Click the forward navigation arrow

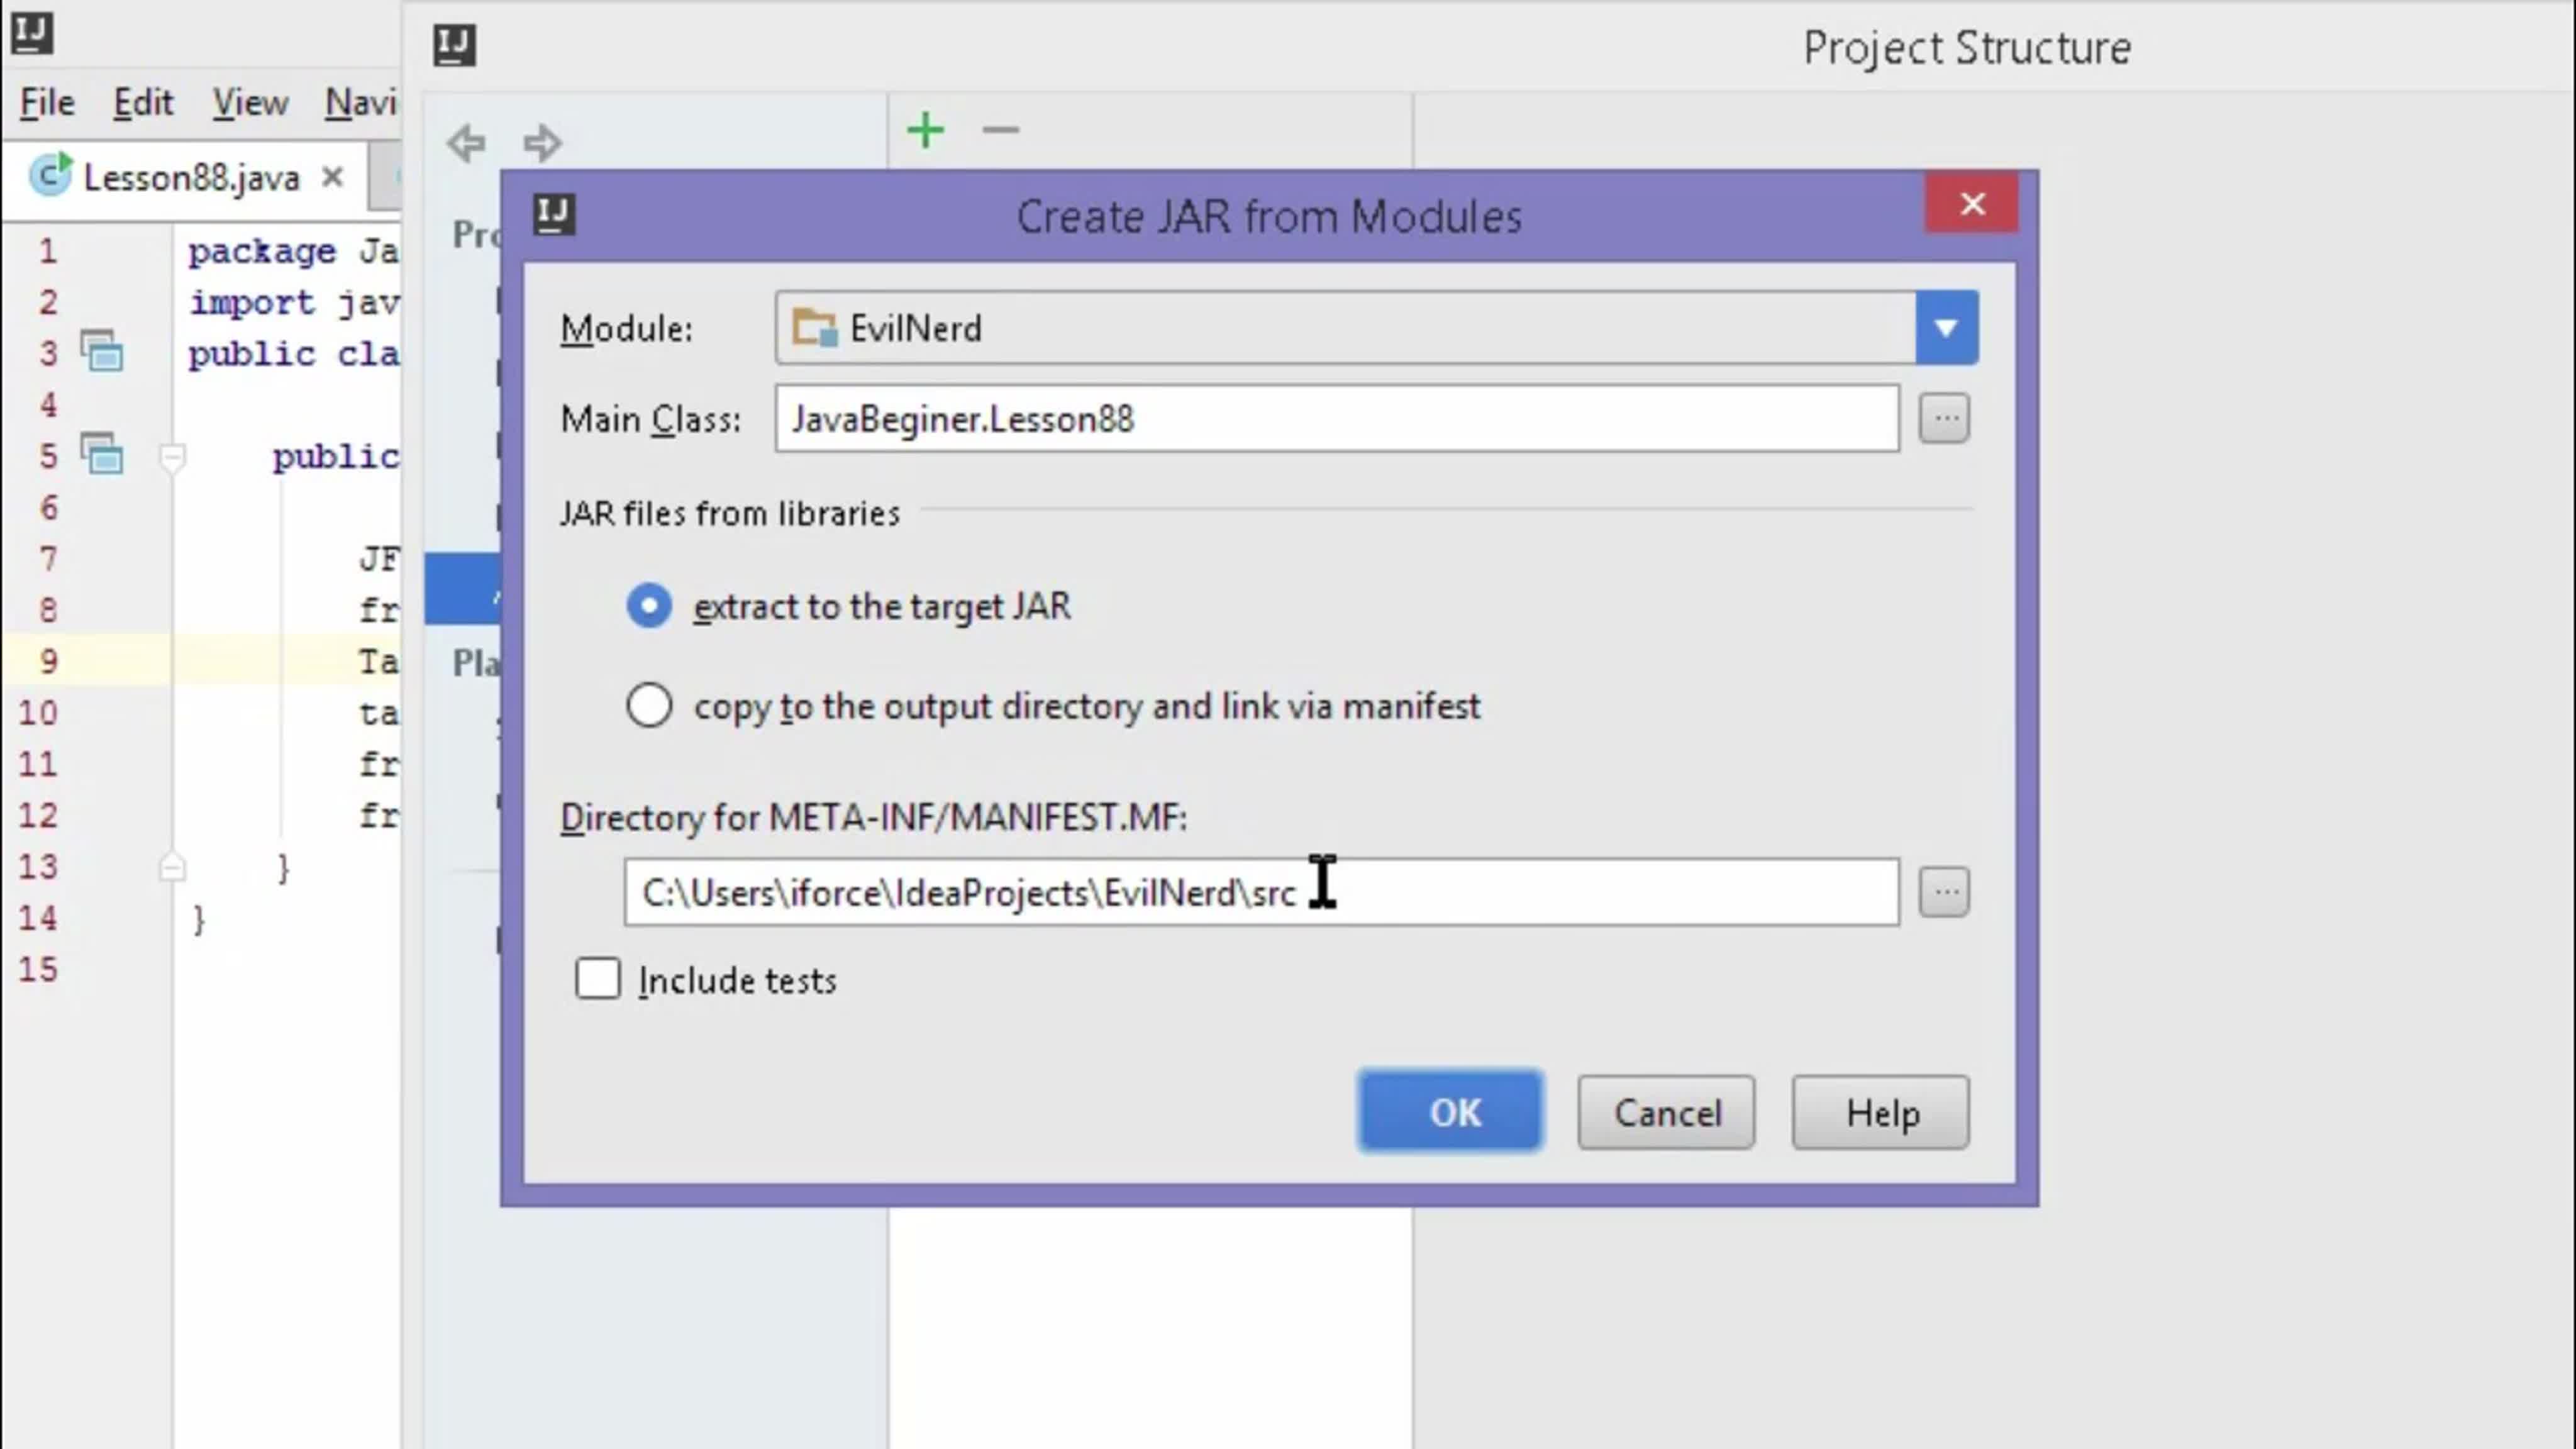point(542,143)
